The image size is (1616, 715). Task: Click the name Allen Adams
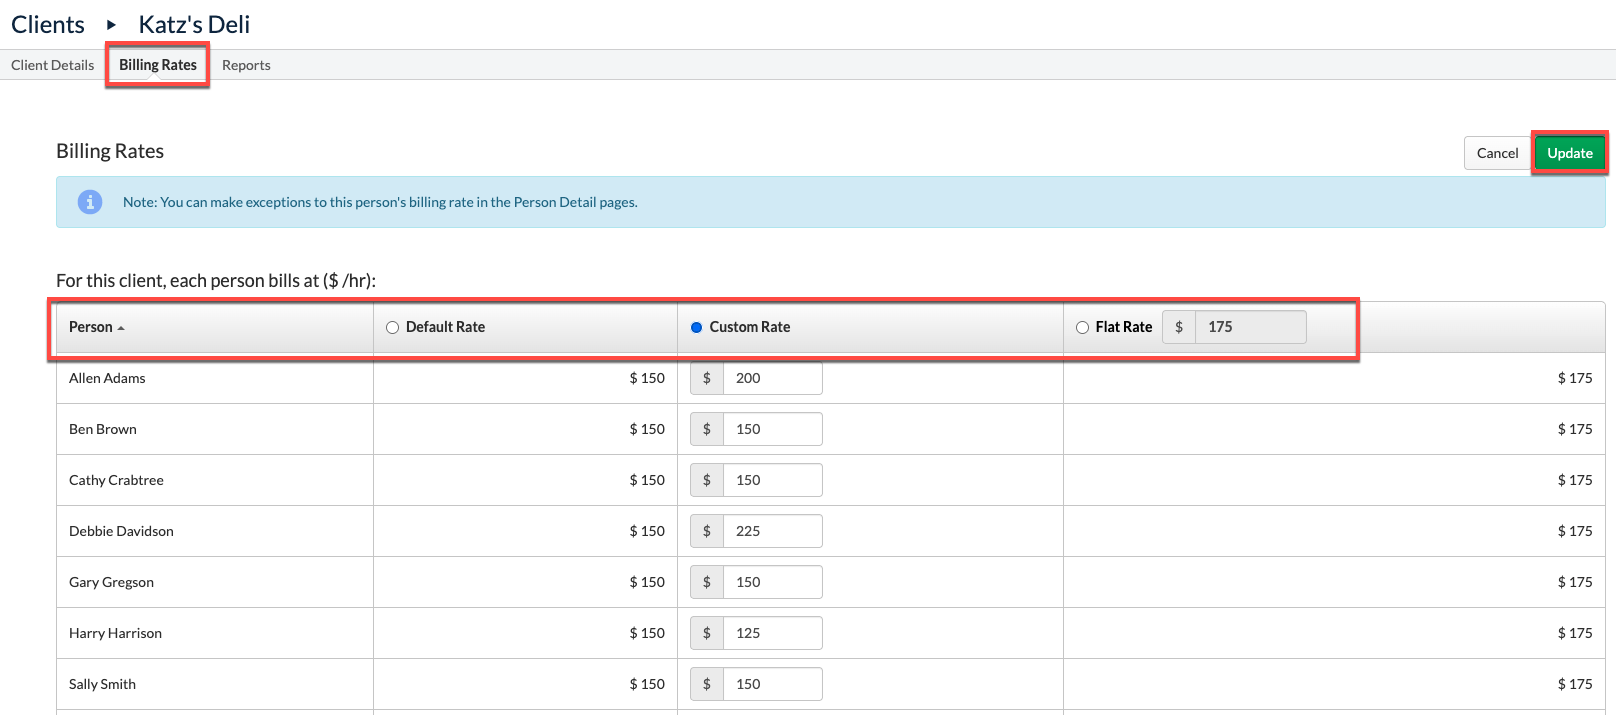pyautogui.click(x=107, y=378)
